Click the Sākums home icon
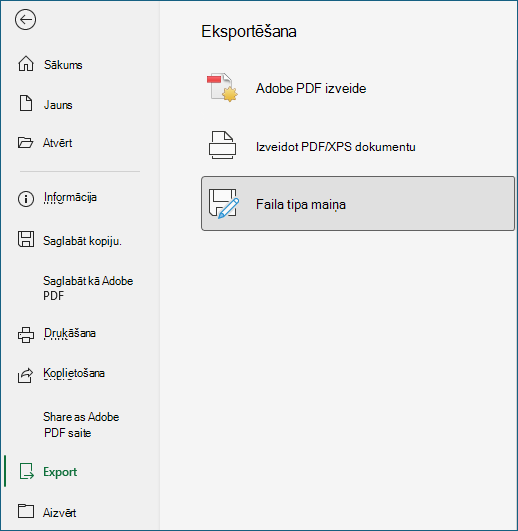 tap(26, 64)
